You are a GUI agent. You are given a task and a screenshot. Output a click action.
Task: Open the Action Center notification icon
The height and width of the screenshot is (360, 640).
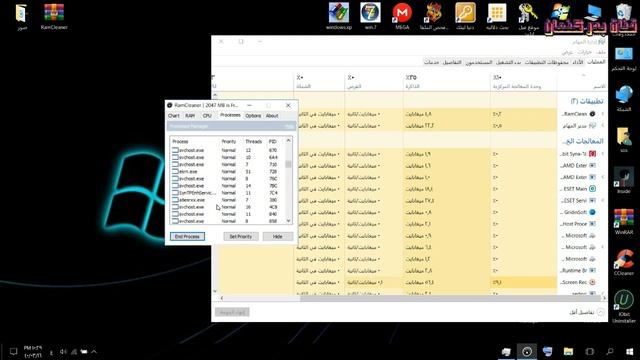pos(13,351)
